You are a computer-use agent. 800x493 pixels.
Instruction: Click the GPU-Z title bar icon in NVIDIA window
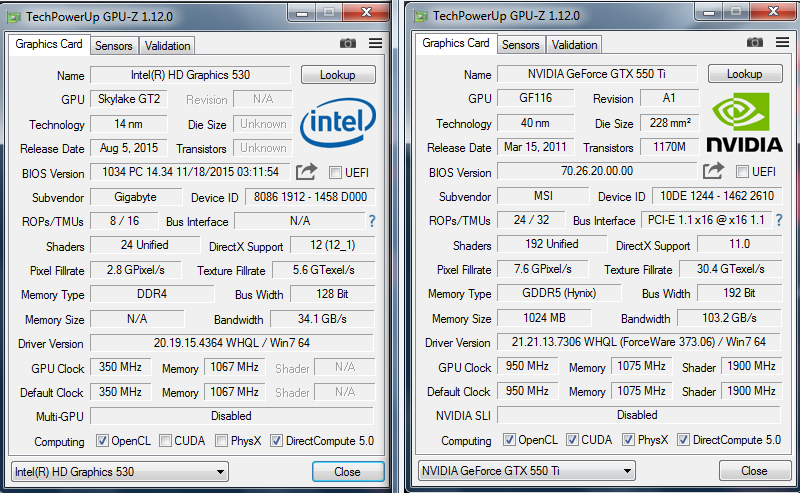tap(421, 16)
